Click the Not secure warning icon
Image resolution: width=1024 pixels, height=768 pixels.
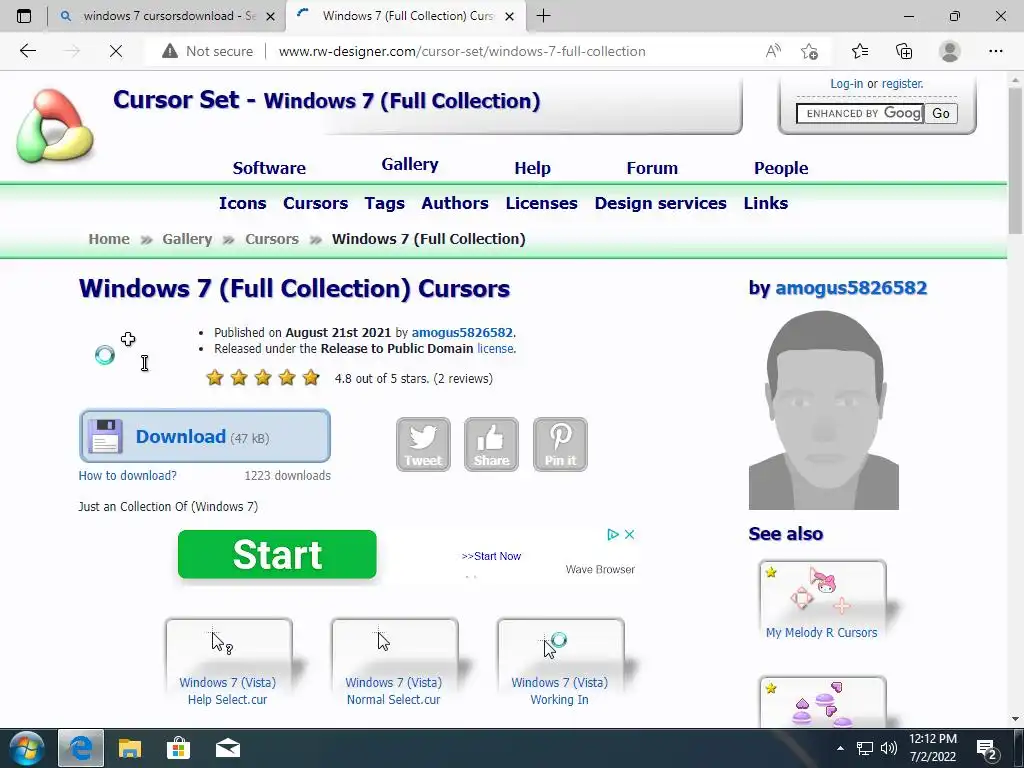pyautogui.click(x=170, y=51)
